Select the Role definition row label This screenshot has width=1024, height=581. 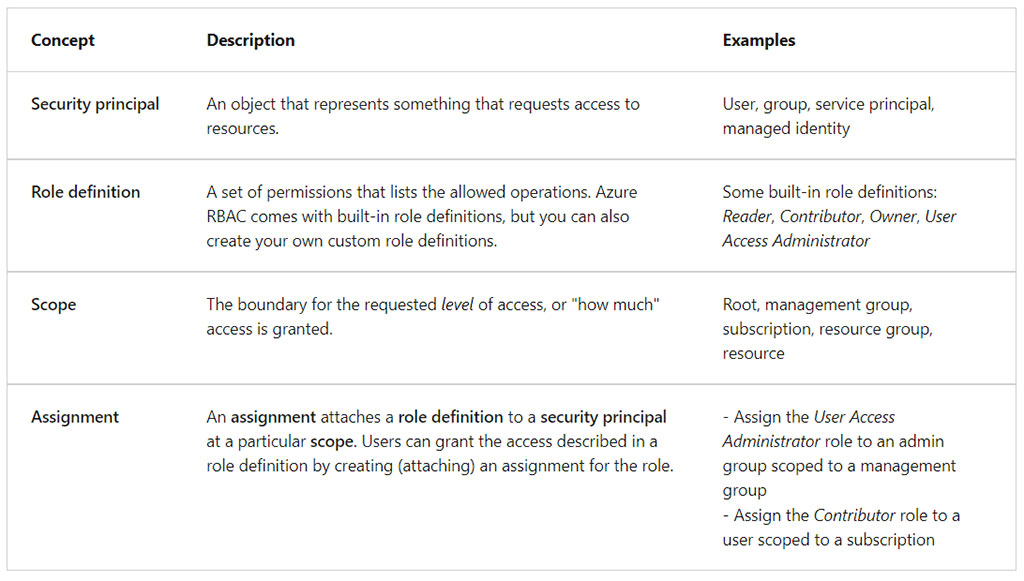pyautogui.click(x=85, y=192)
